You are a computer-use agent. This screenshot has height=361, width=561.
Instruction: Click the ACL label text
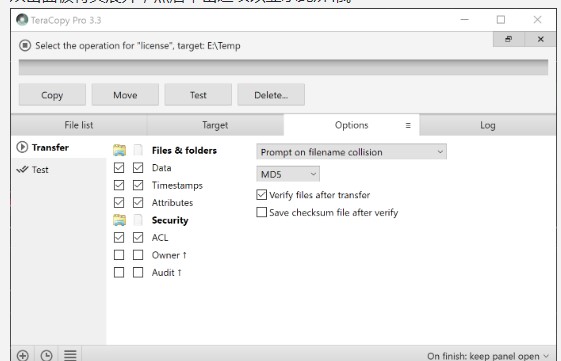[160, 238]
